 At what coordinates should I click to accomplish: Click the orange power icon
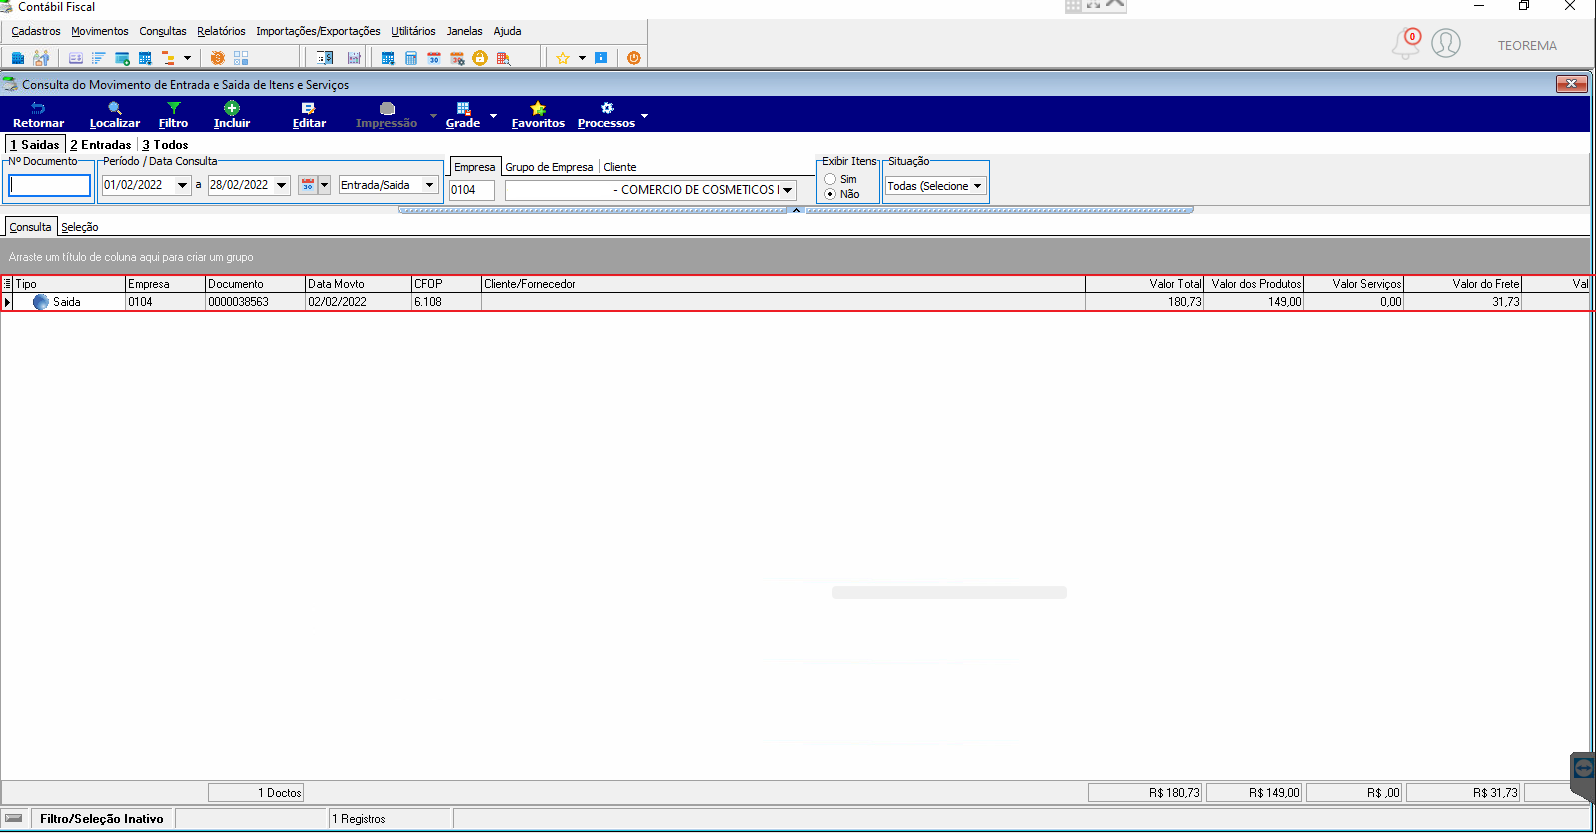[634, 58]
